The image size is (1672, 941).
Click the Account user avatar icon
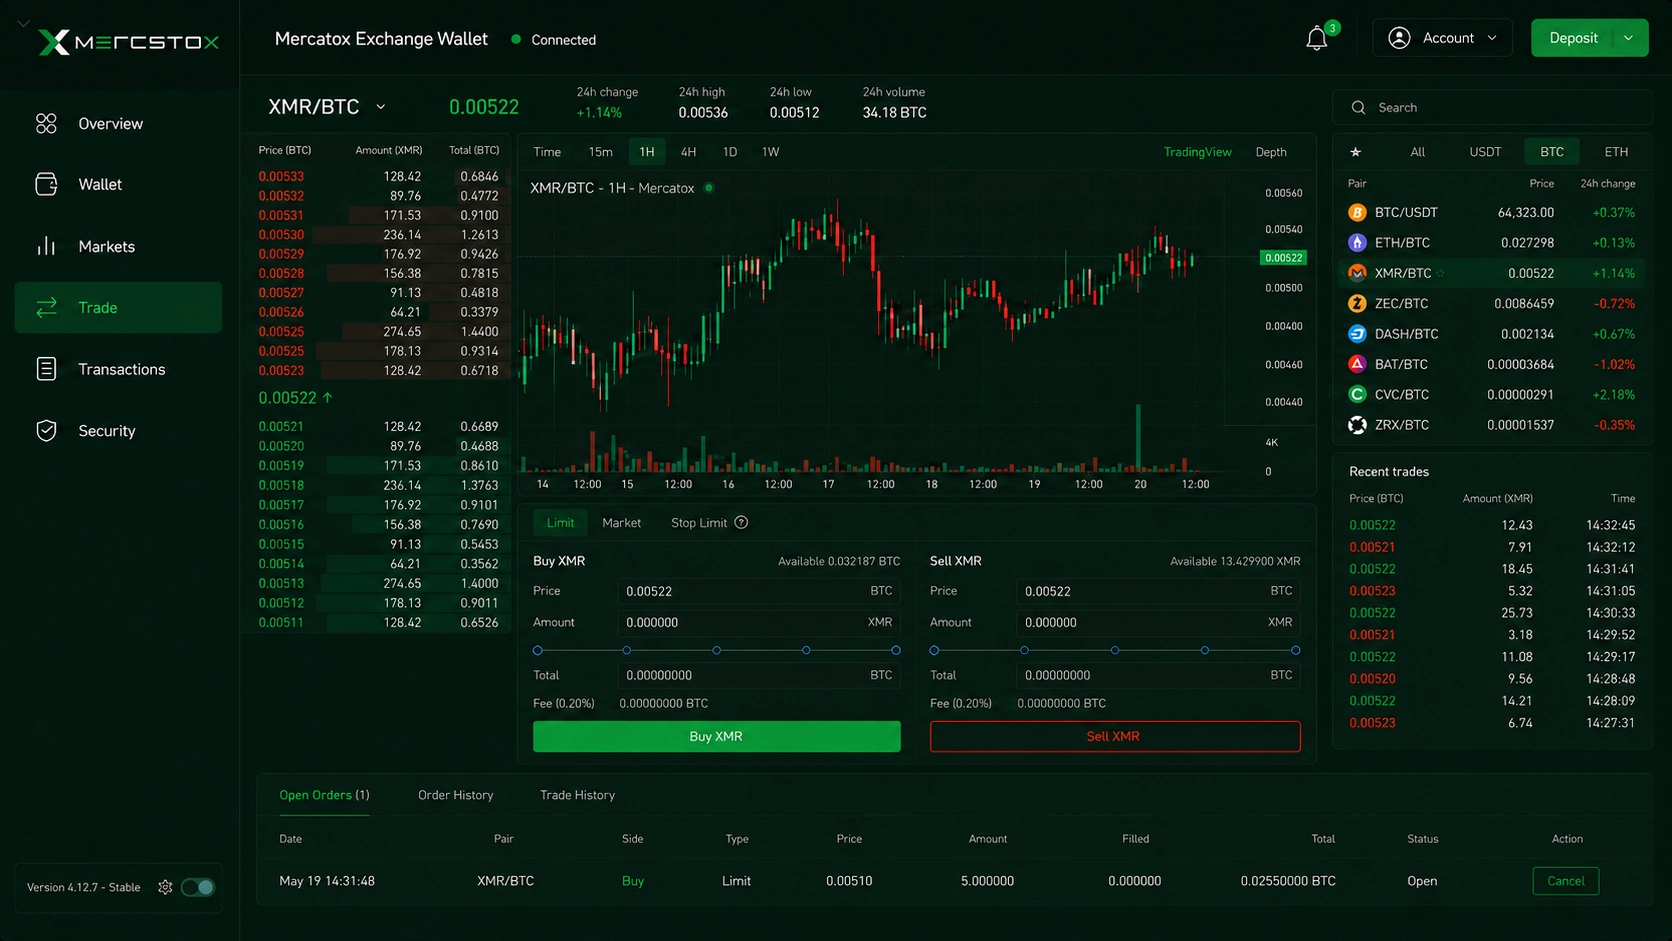(1399, 38)
